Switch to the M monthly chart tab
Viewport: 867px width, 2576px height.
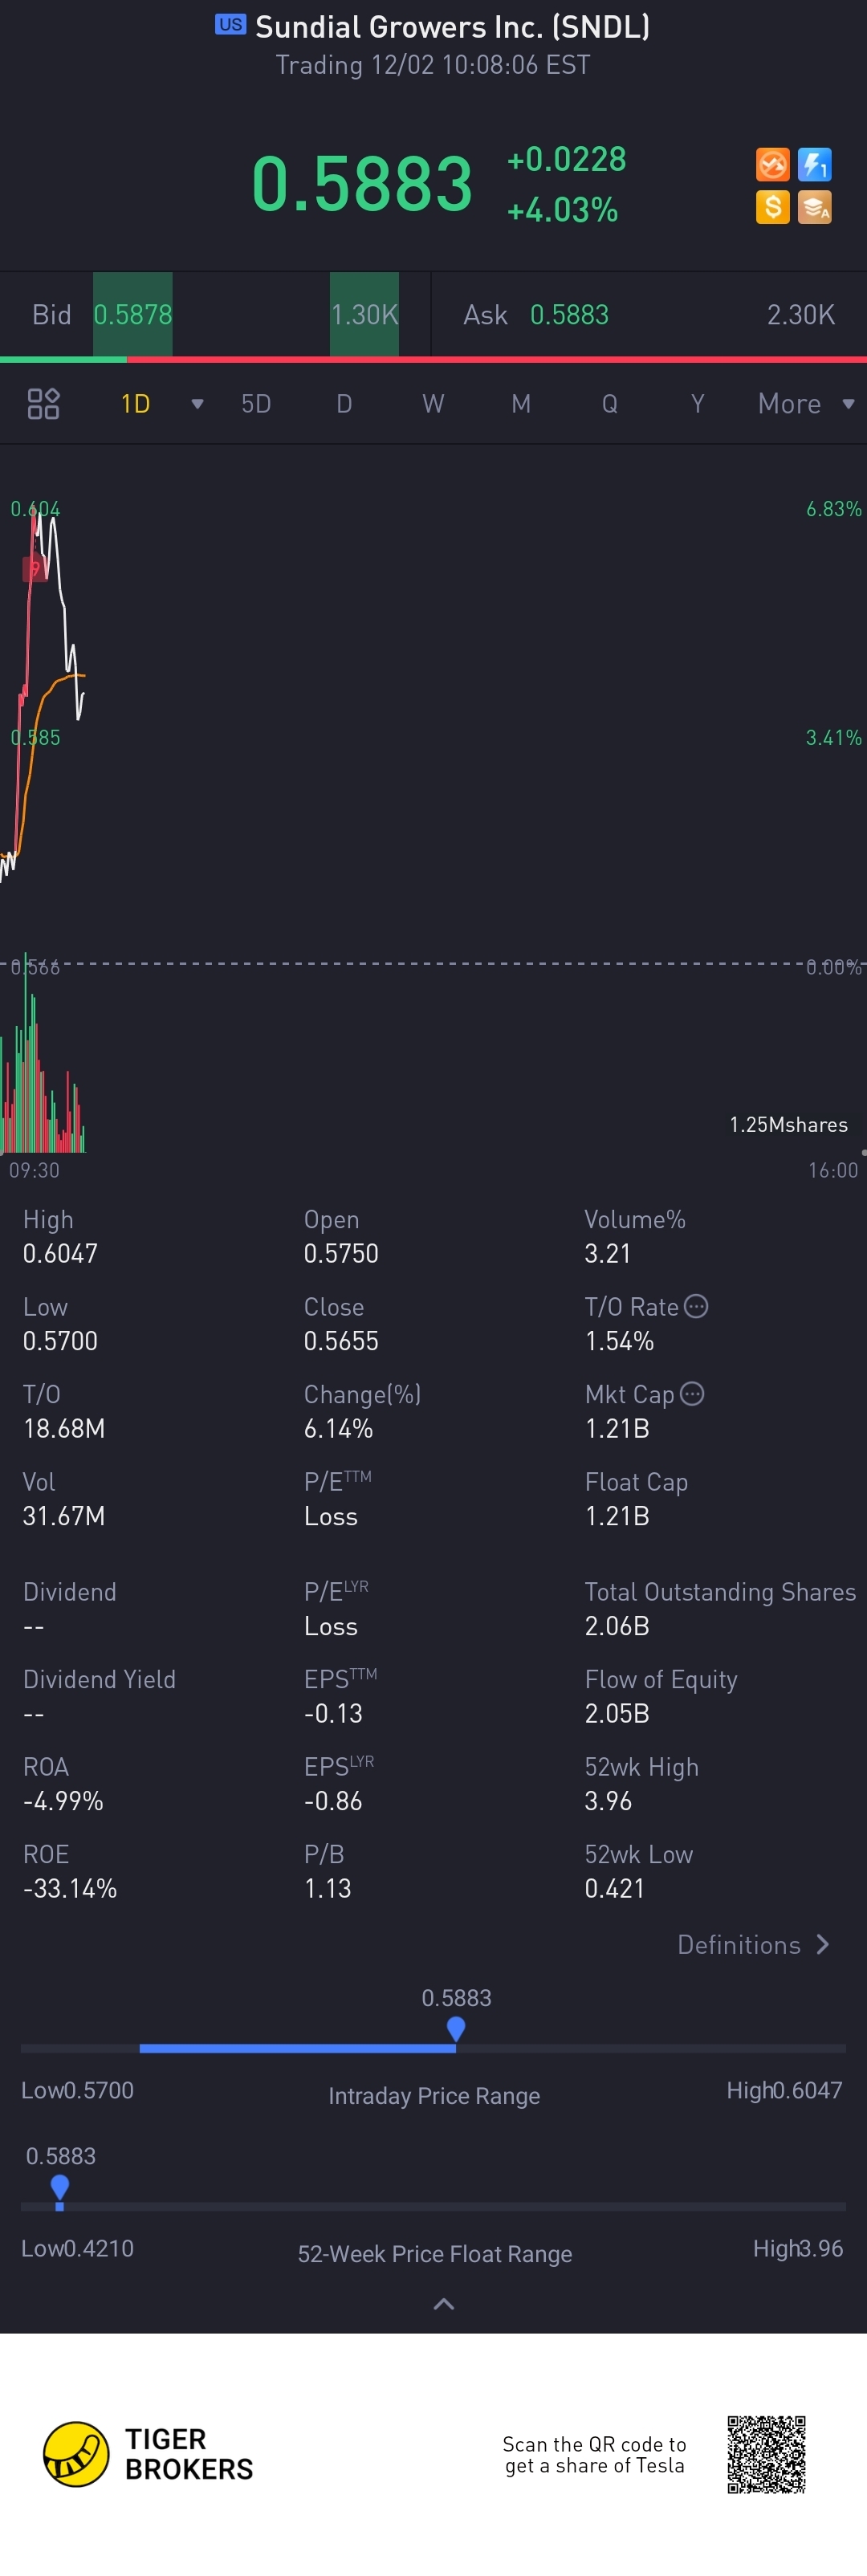[521, 404]
